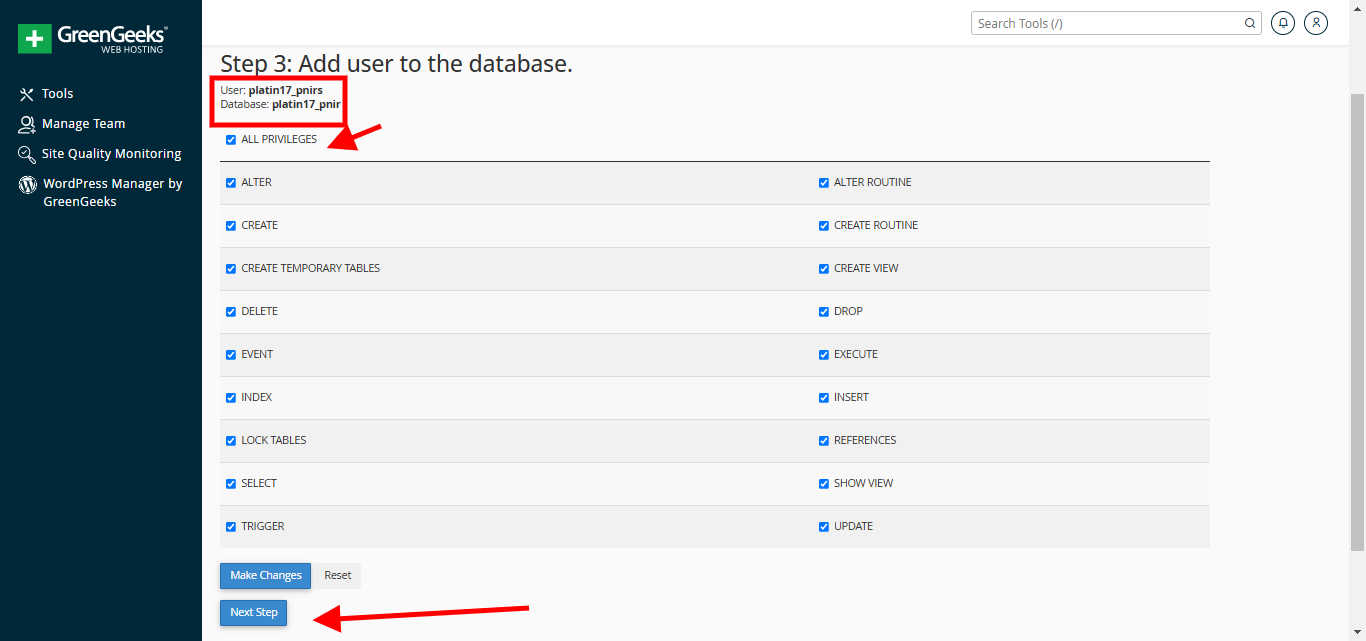This screenshot has height=641, width=1366.
Task: Click the Tools wrench icon
Action: [27, 94]
